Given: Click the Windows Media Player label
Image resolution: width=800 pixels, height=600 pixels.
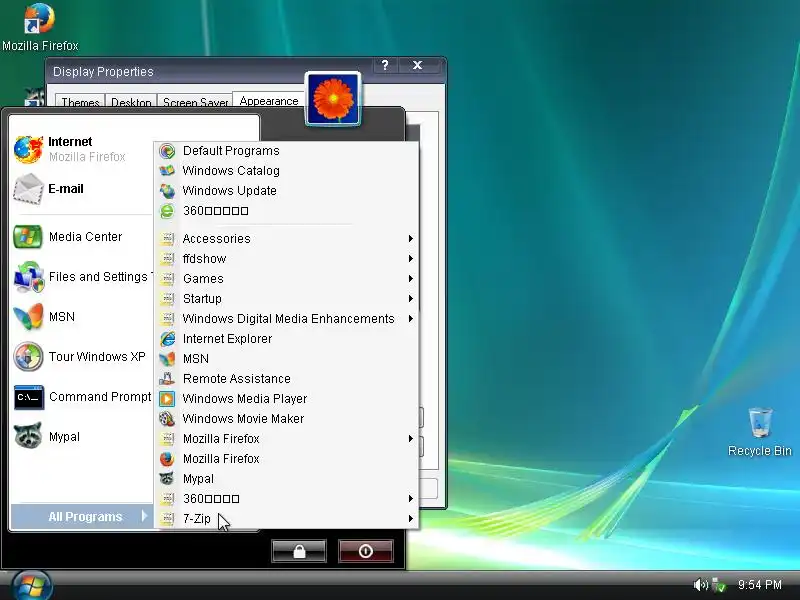Looking at the screenshot, I should [245, 398].
